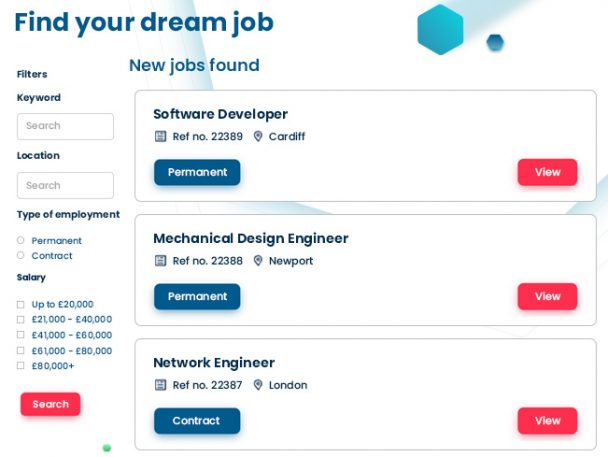The height and width of the screenshot is (457, 608).
Task: Select the Permanent employment radio button
Action: click(21, 240)
